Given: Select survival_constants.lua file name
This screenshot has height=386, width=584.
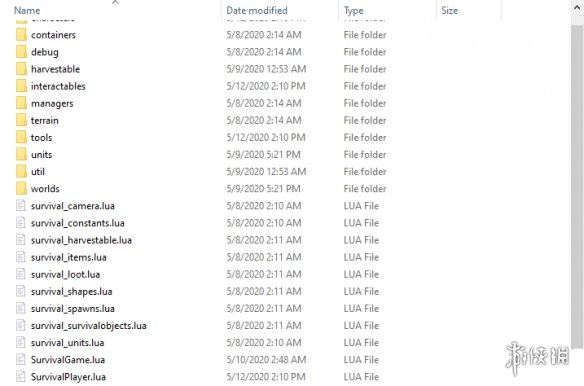Looking at the screenshot, I should point(78,223).
